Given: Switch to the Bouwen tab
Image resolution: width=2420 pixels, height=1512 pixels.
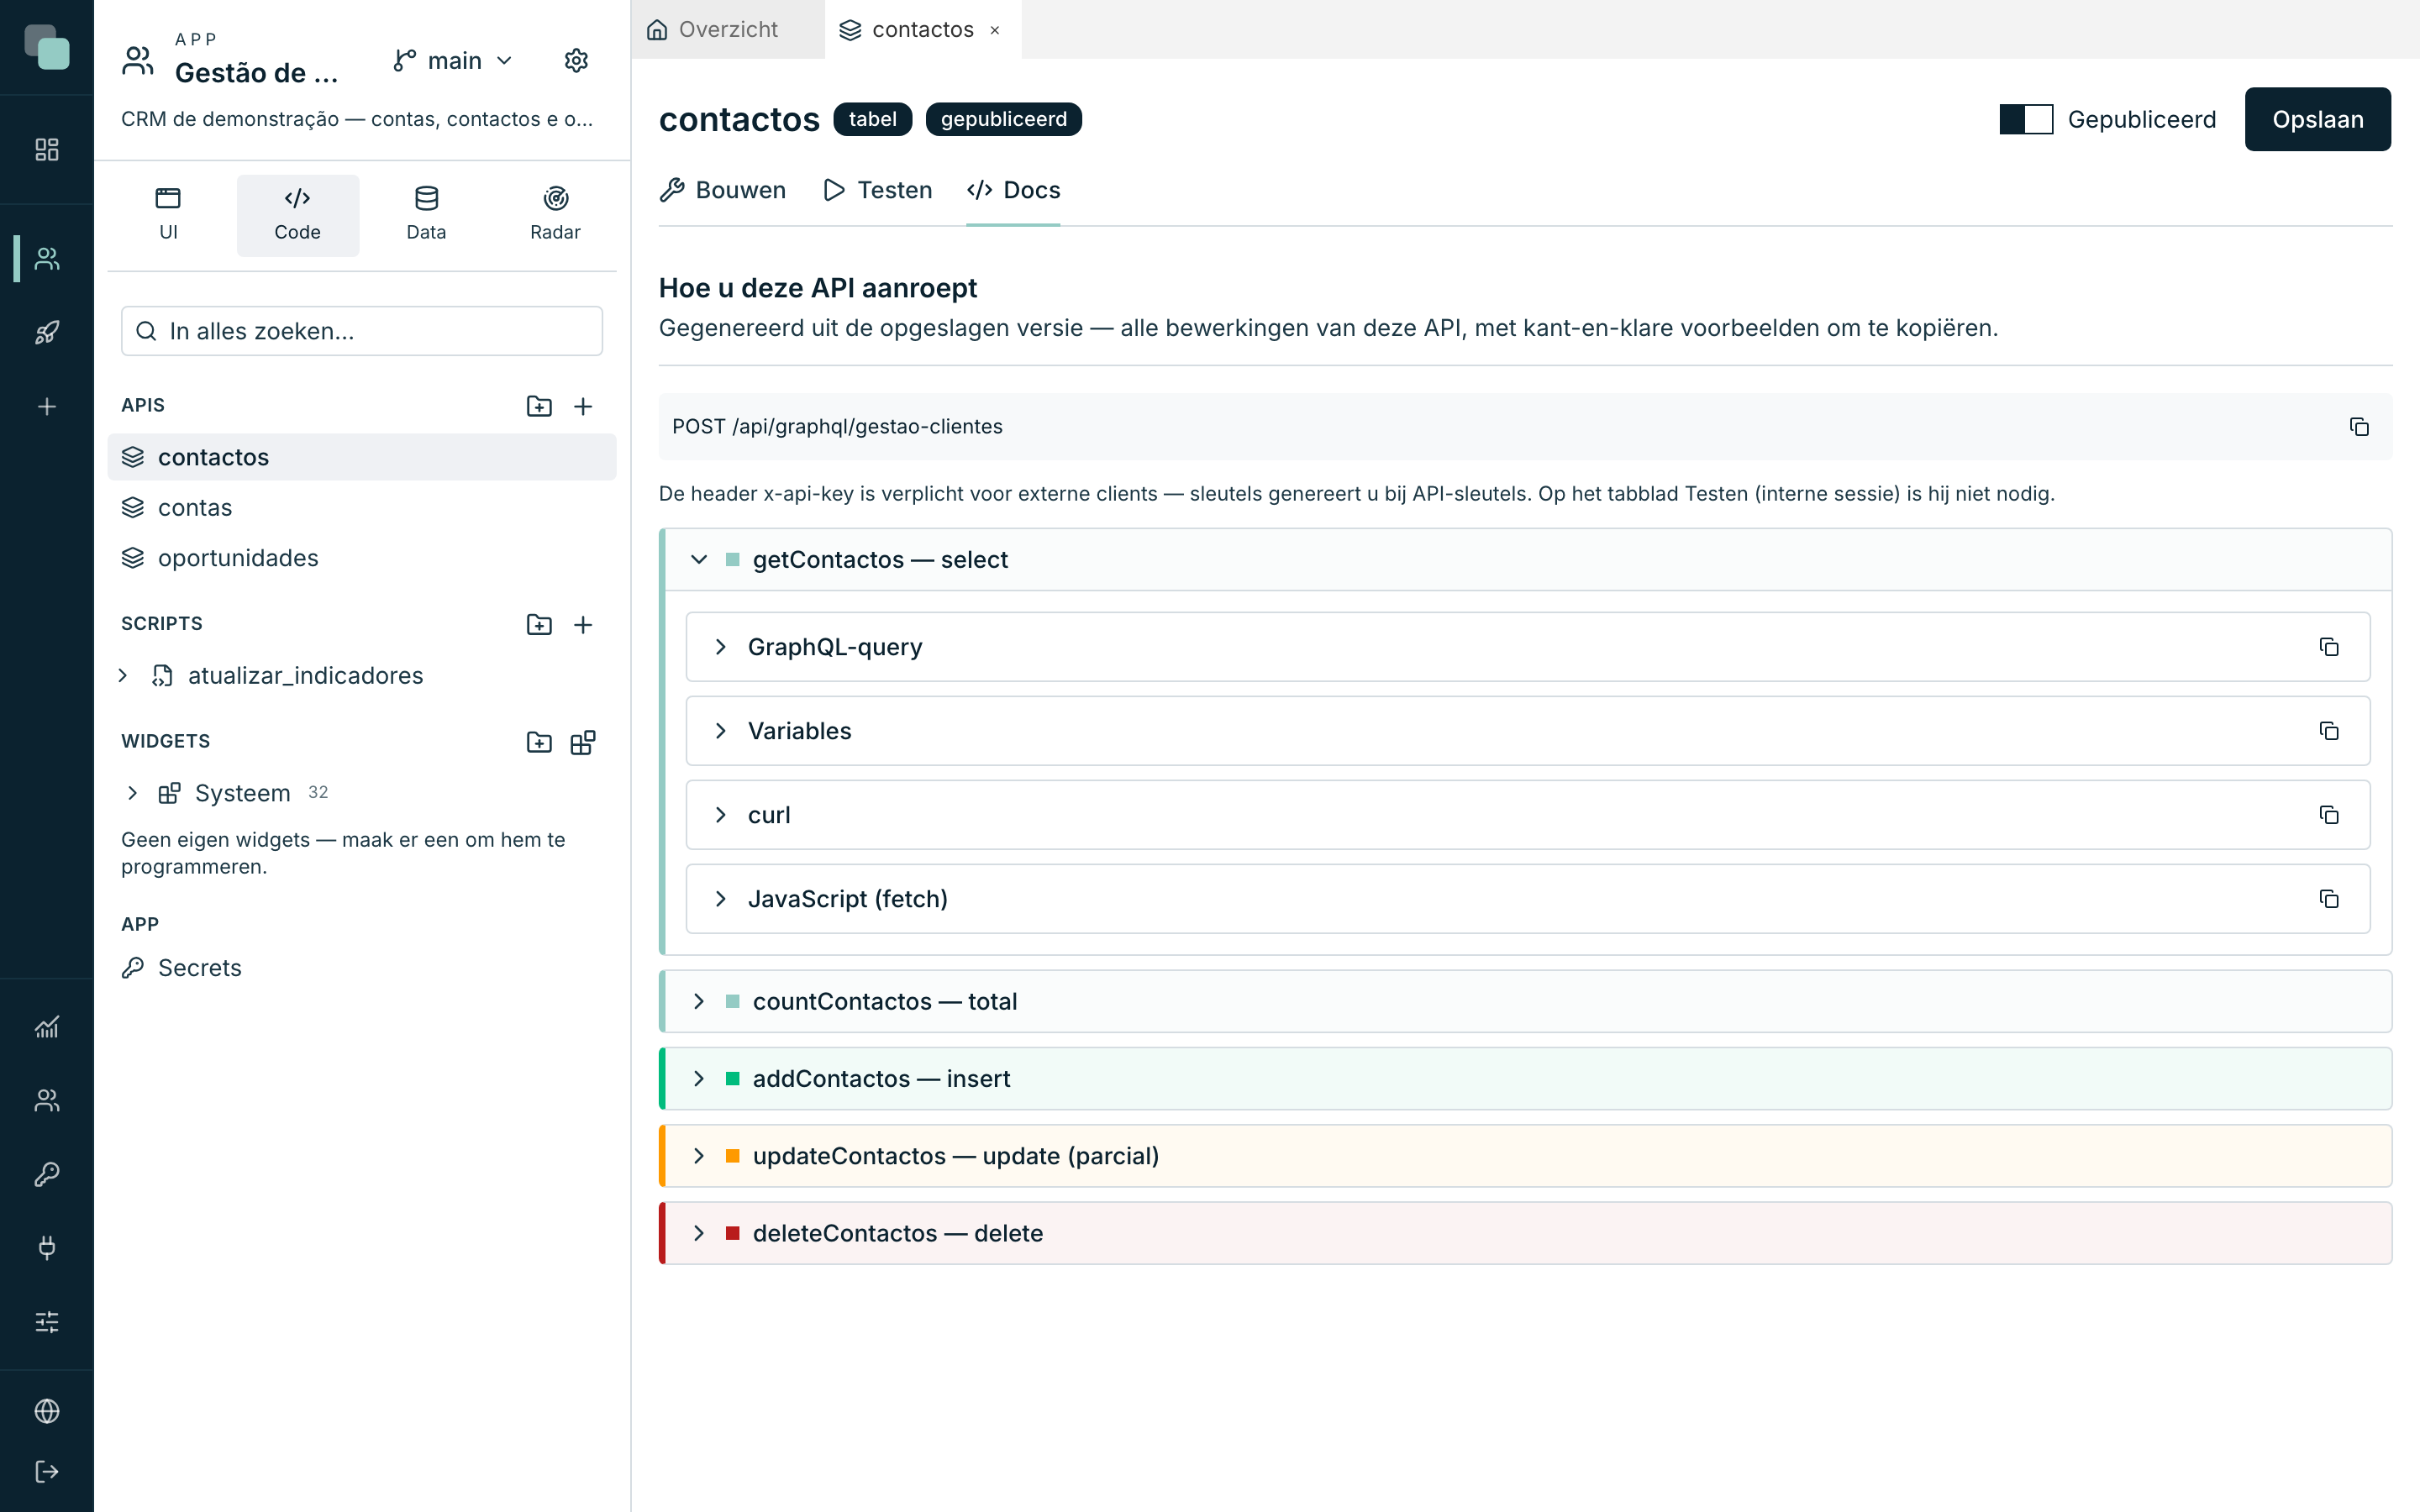Looking at the screenshot, I should click(x=723, y=190).
